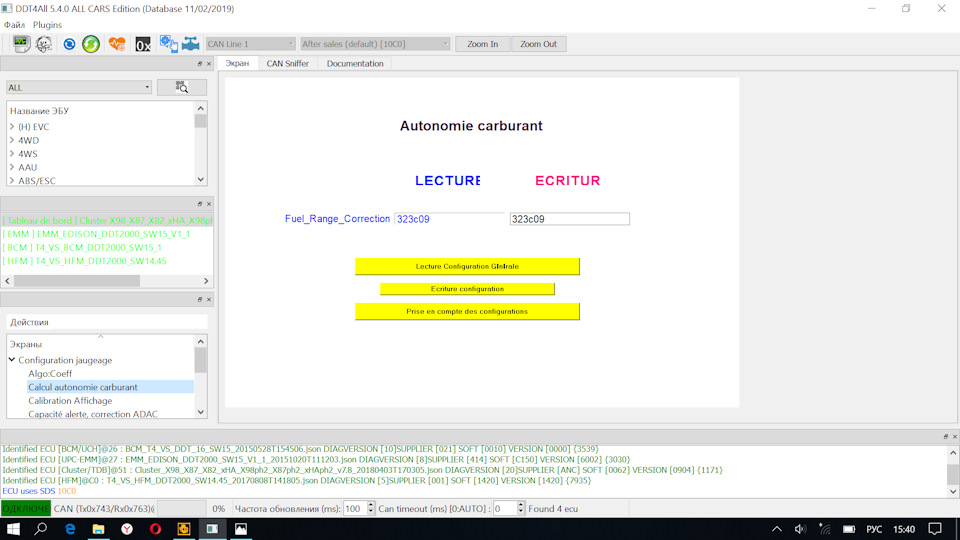Image resolution: width=960 pixels, height=540 pixels.
Task: Open the ALL ECU filter dropdown
Action: point(78,88)
